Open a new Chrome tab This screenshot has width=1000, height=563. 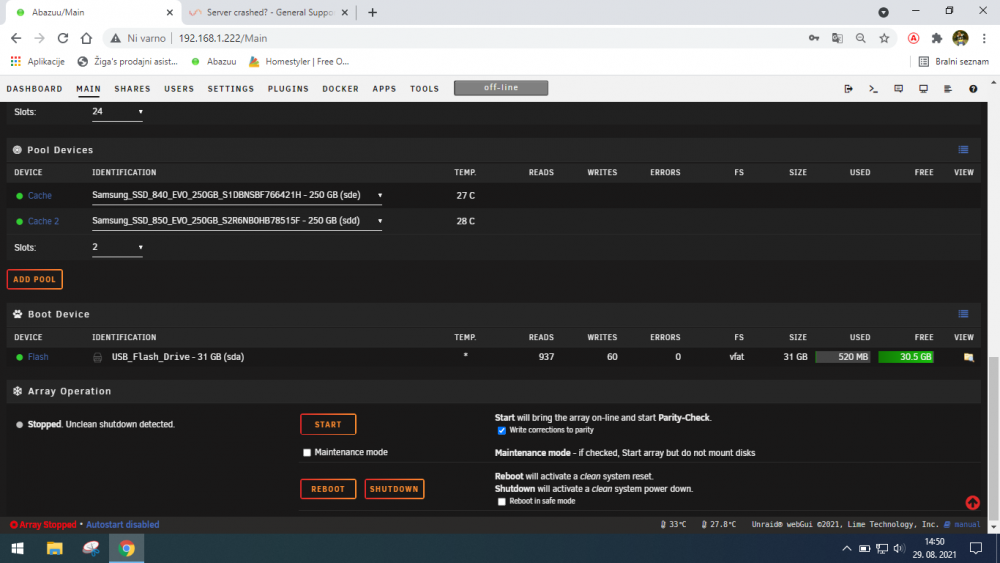click(372, 13)
